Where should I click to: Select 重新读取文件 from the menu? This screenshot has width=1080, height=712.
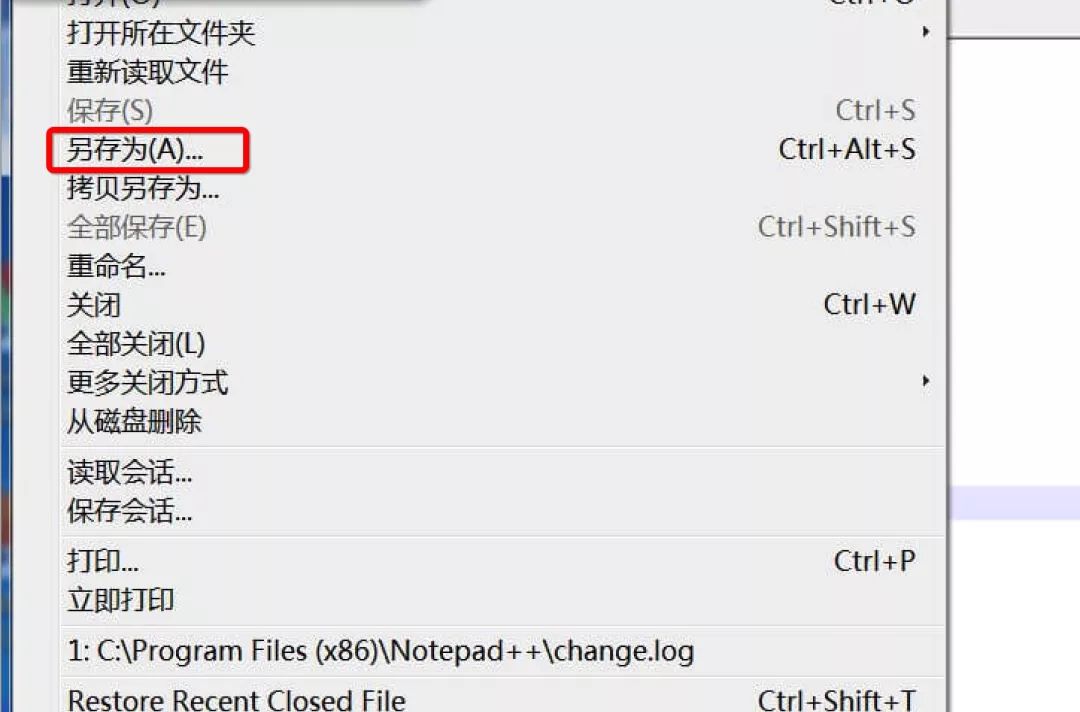[501, 72]
